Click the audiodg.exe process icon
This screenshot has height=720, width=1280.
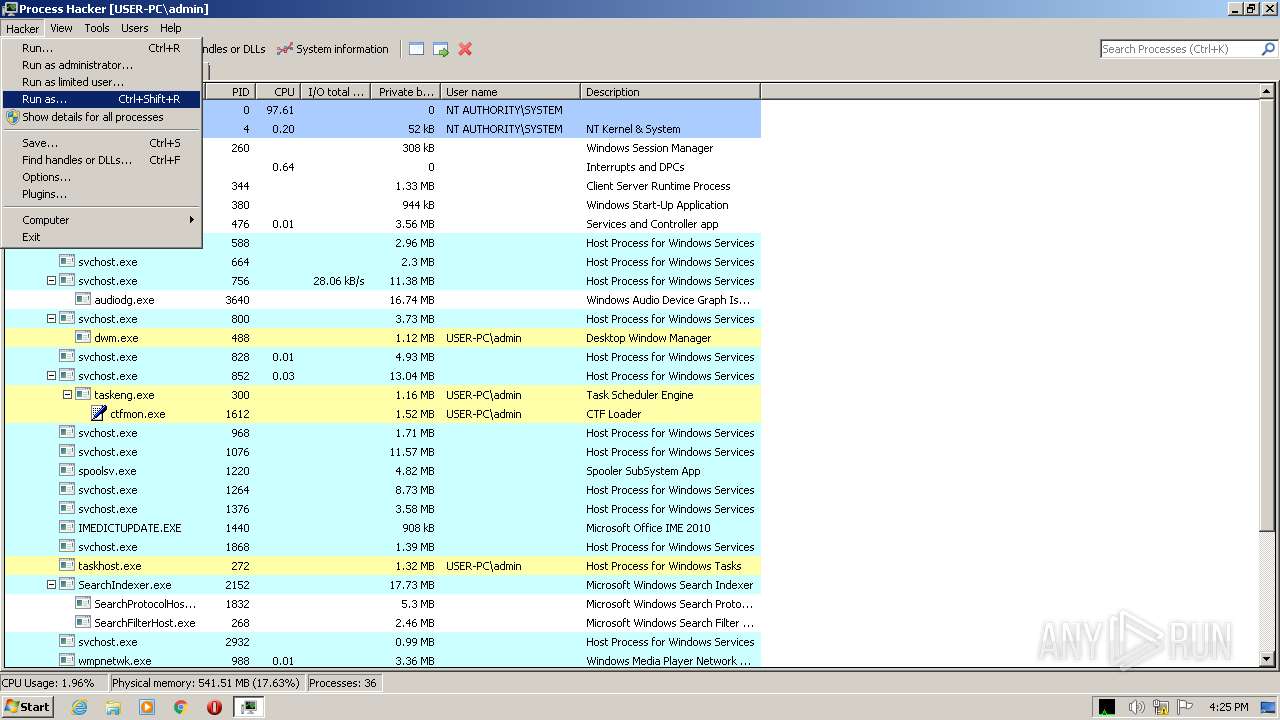click(x=83, y=299)
